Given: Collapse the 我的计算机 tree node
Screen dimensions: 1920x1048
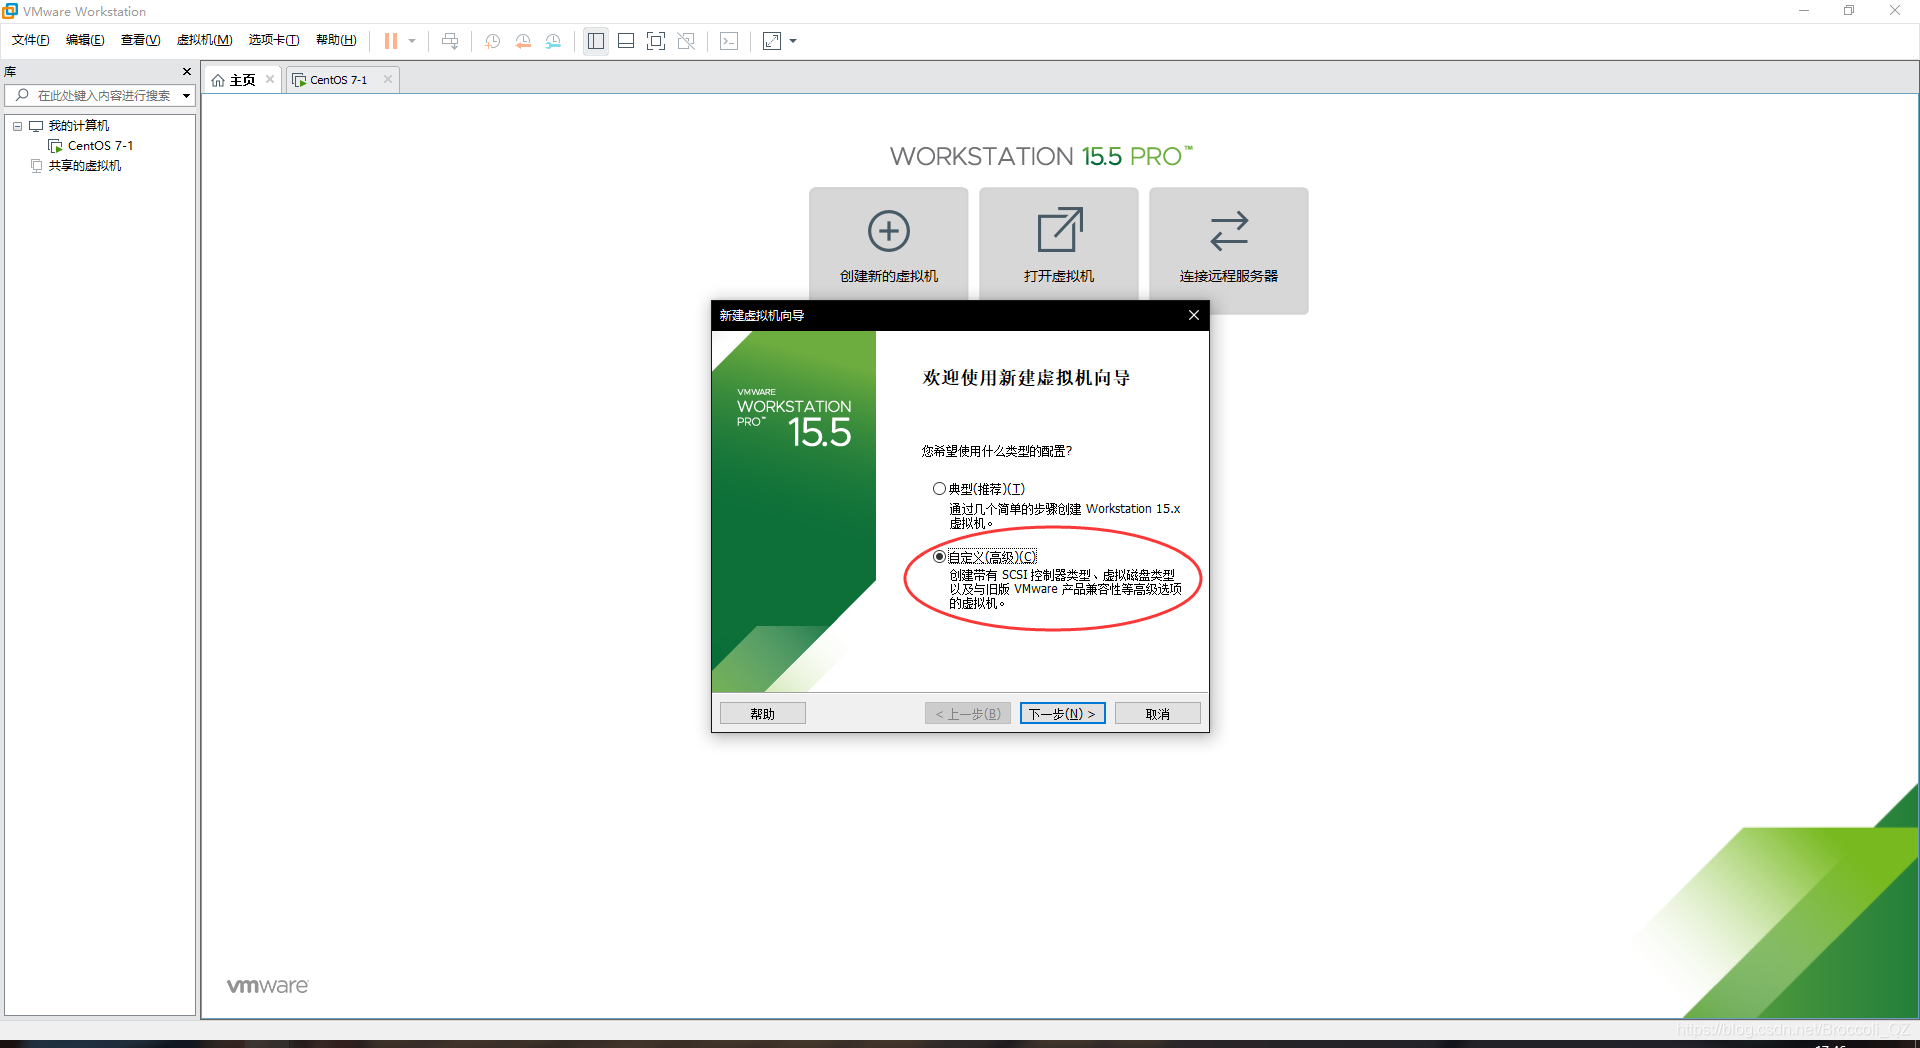Looking at the screenshot, I should click(17, 126).
